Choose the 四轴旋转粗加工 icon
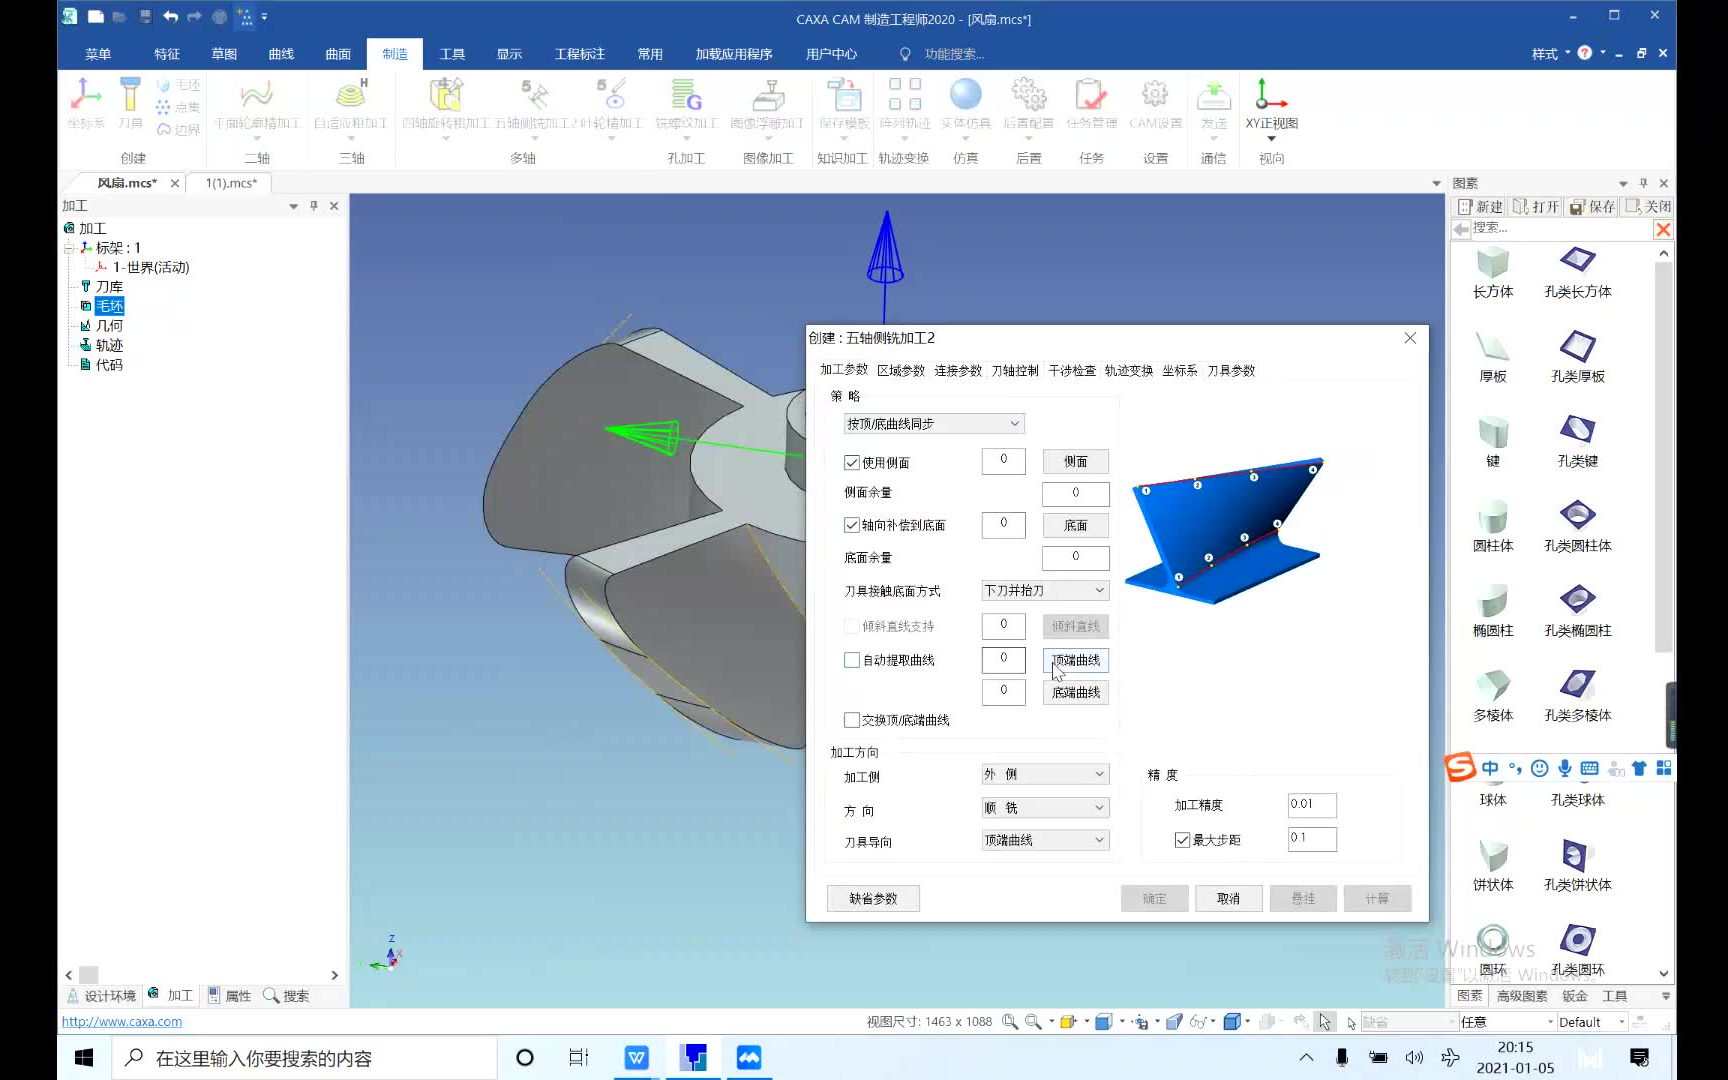Viewport: 1728px width, 1080px height. [x=446, y=104]
